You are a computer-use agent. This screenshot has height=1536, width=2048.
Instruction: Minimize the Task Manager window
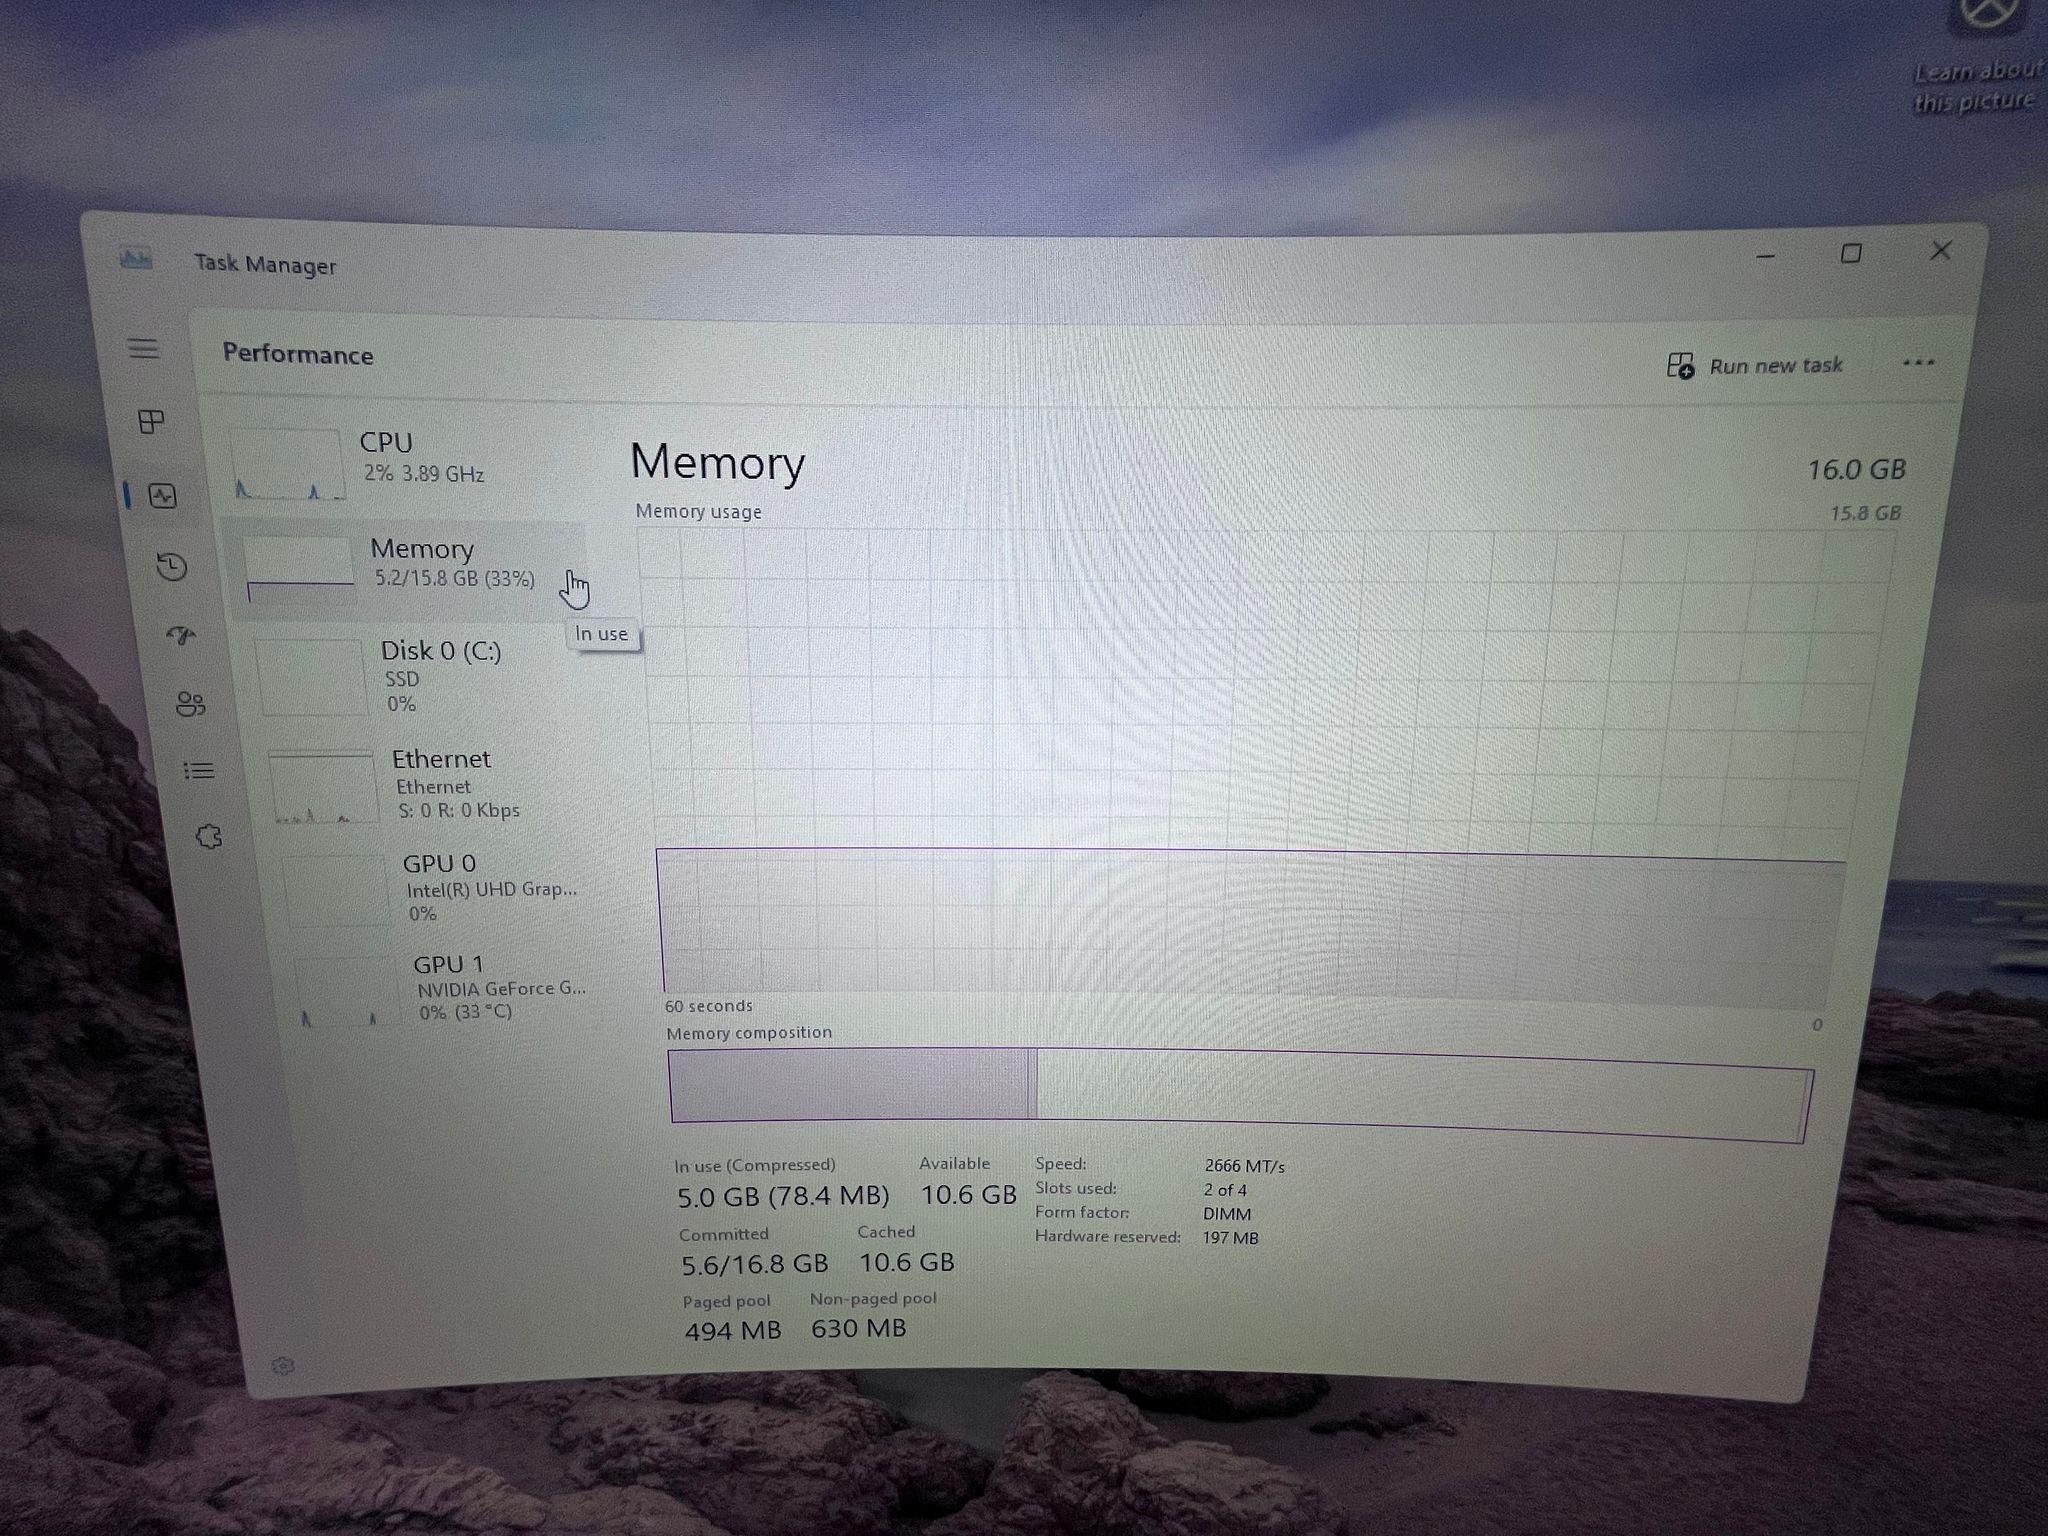tap(1765, 256)
